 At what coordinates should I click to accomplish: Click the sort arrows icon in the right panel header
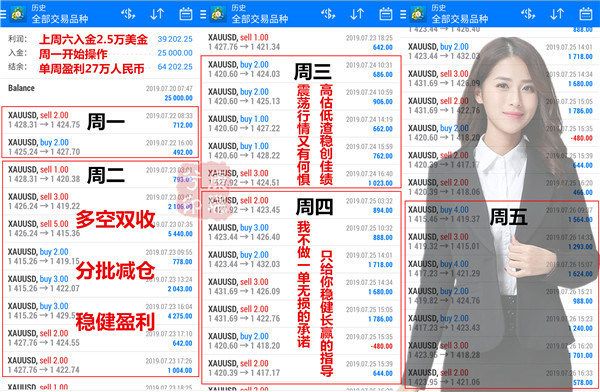pos(557,14)
